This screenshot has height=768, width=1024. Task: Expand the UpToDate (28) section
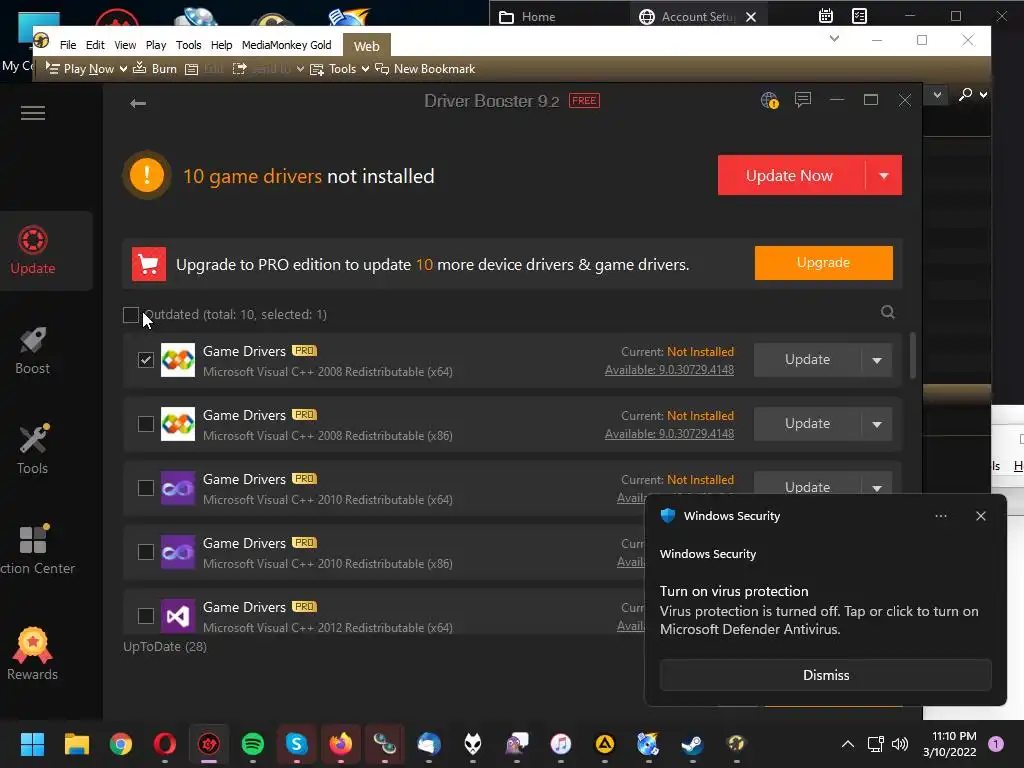[x=165, y=647]
